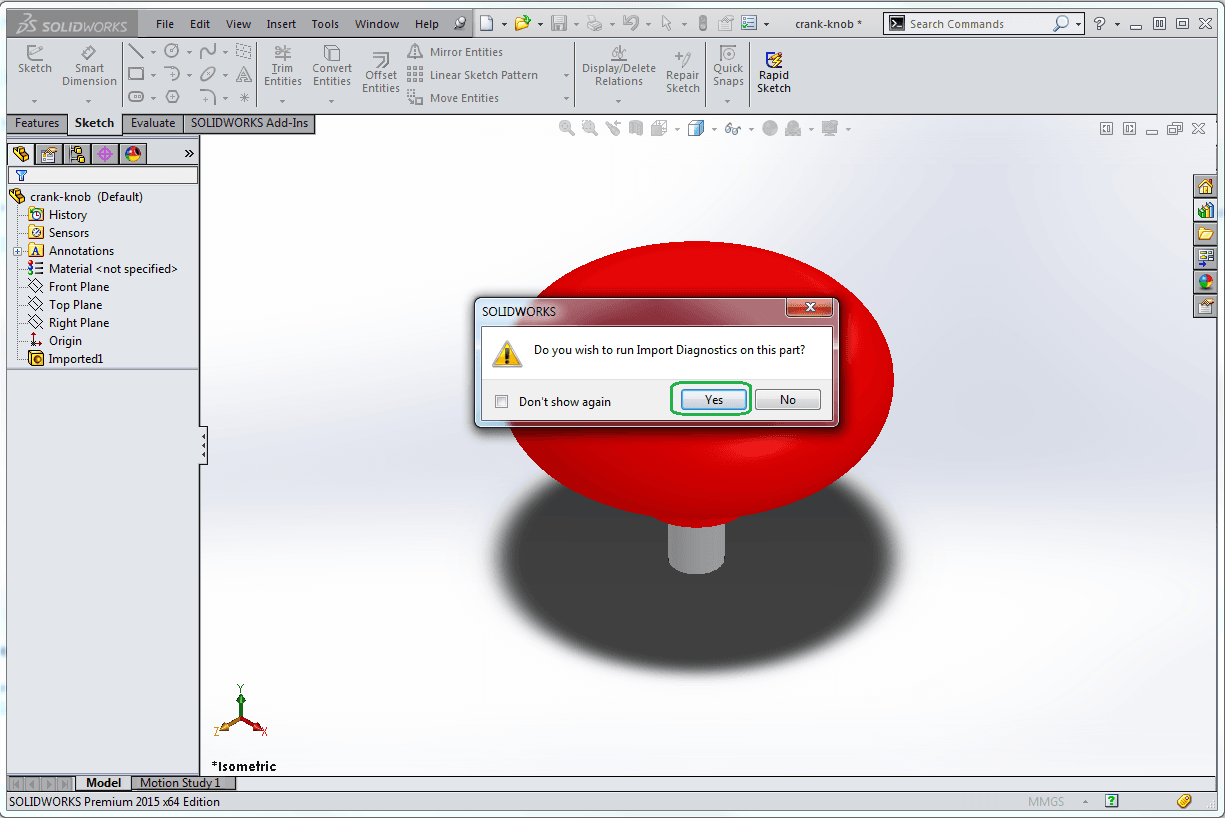Open the Design Library task pane
Image resolution: width=1225 pixels, height=818 pixels.
pyautogui.click(x=1206, y=210)
